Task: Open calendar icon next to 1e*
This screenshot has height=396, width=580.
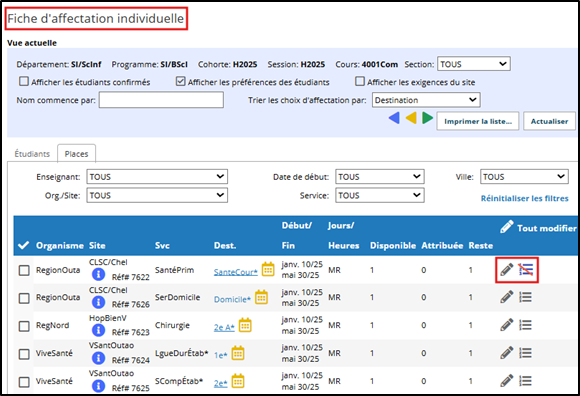Action: (x=238, y=353)
